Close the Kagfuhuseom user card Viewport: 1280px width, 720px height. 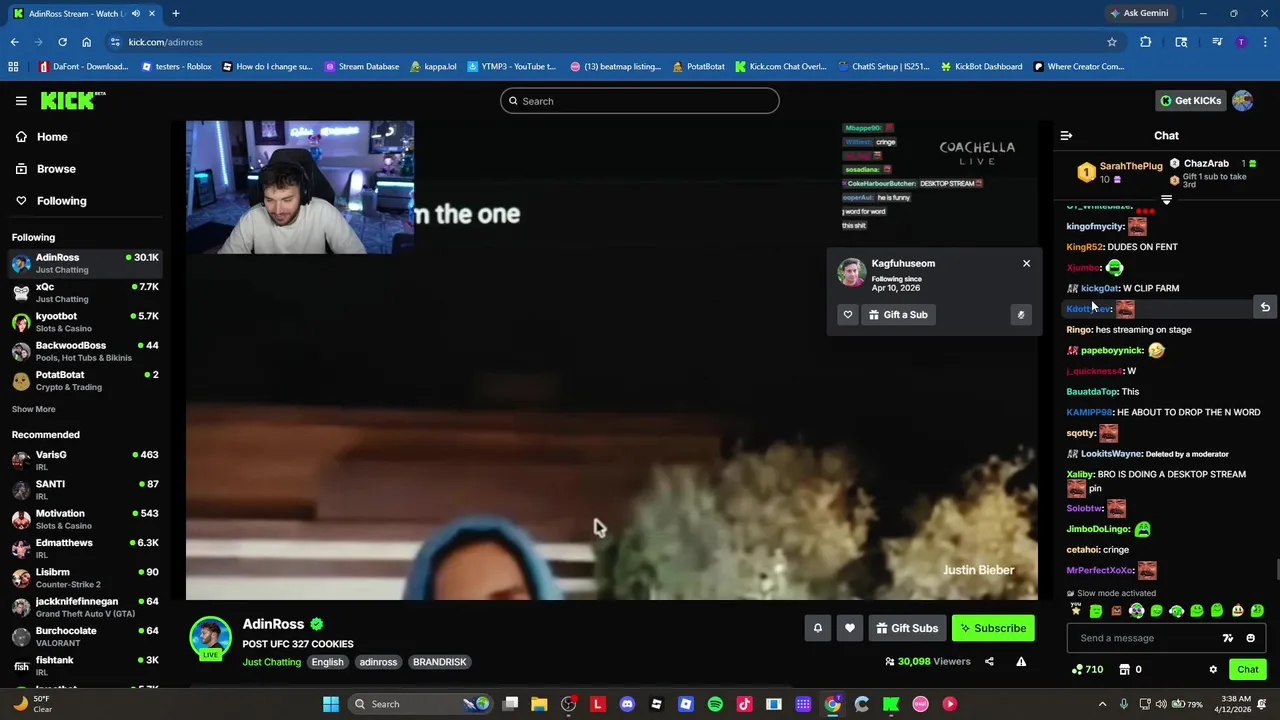point(1026,263)
